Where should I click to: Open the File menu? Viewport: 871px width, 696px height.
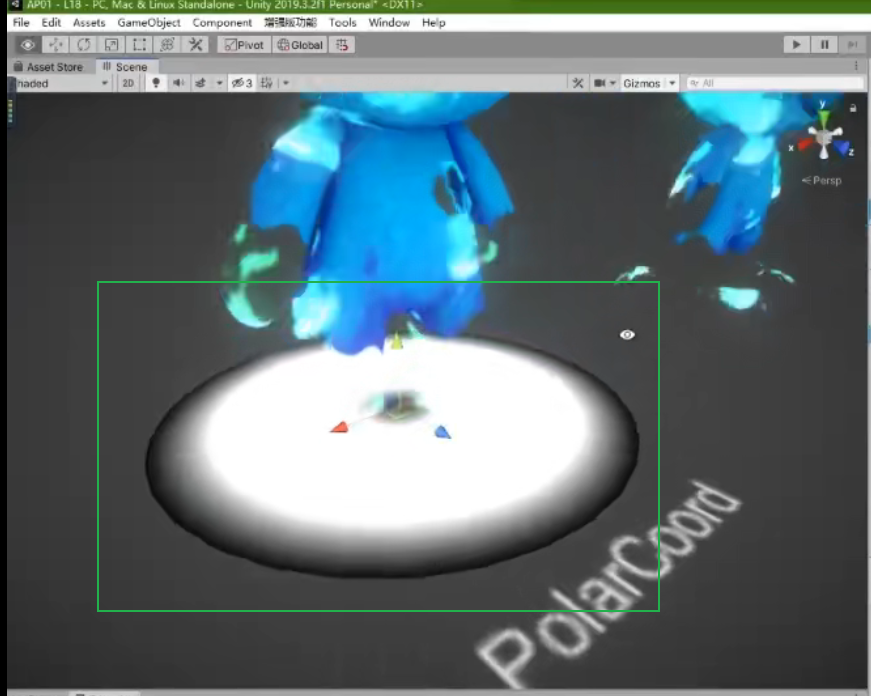coord(21,23)
